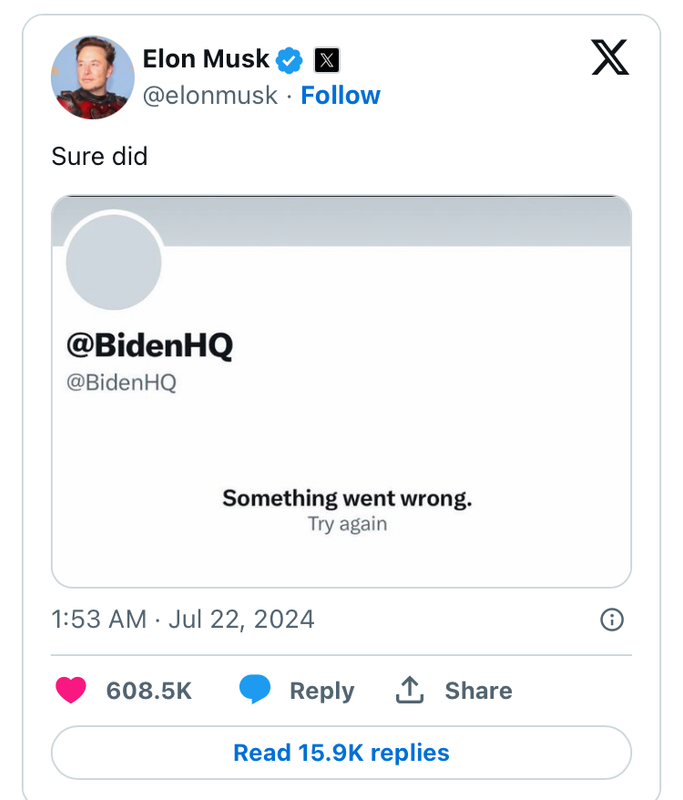The height and width of the screenshot is (800, 683).
Task: Click the 608.5K likes count
Action: coord(148,691)
